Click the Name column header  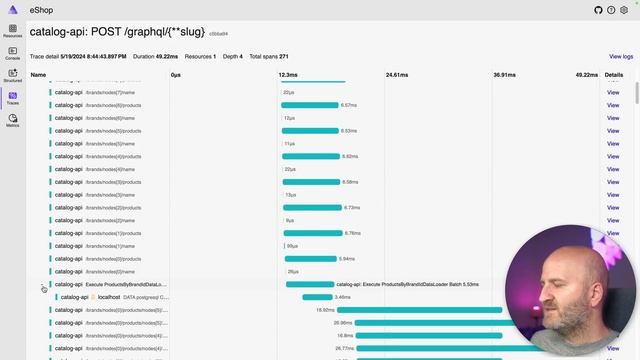[x=38, y=75]
